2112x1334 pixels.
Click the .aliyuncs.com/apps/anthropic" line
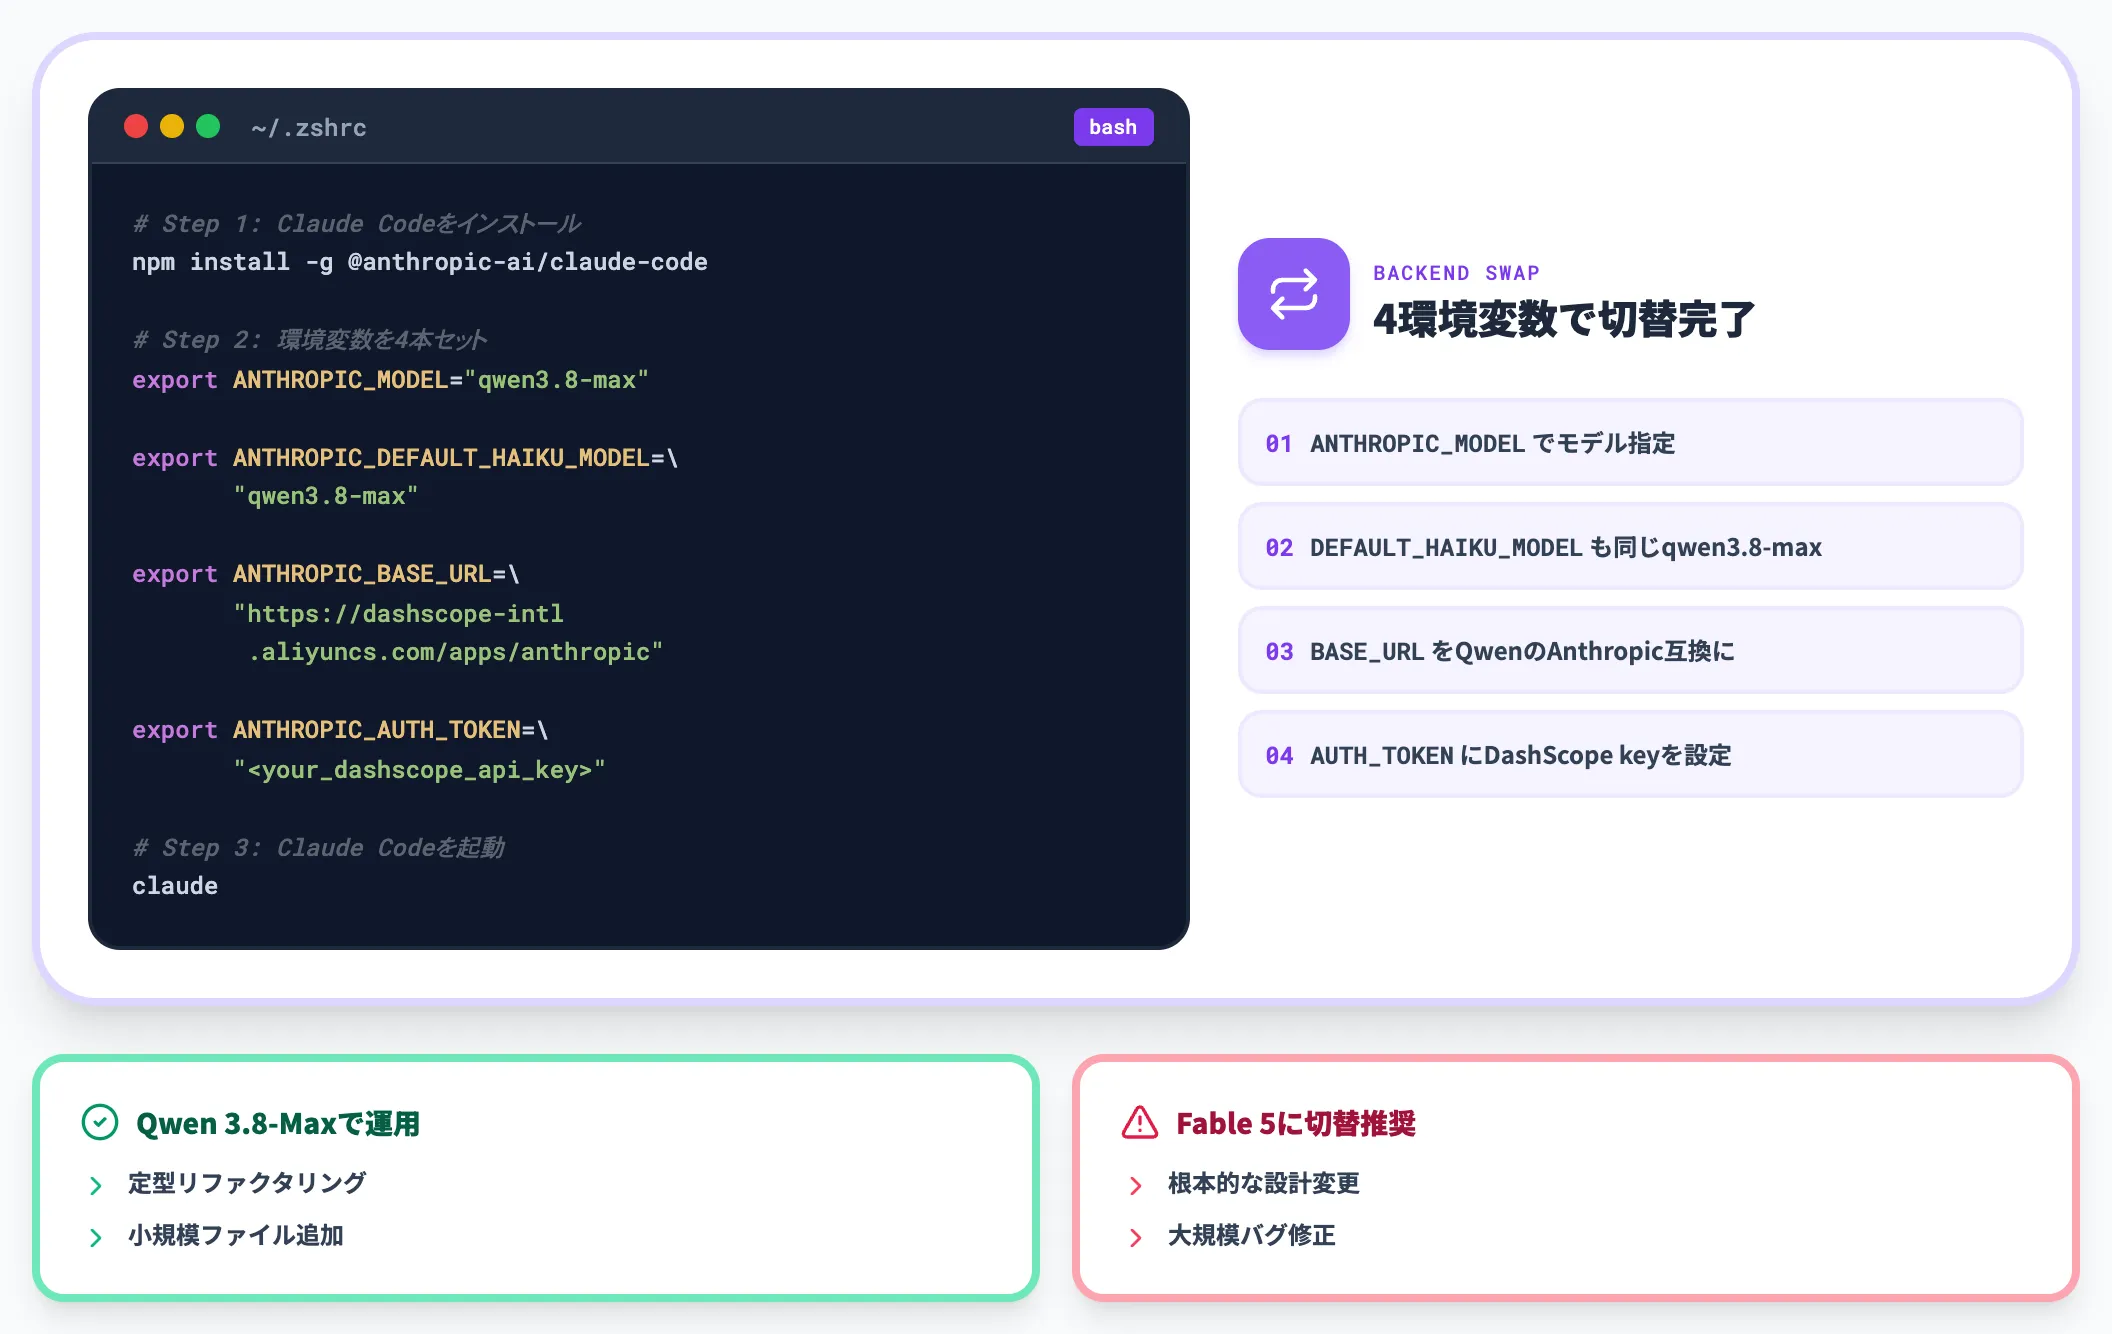coord(455,652)
